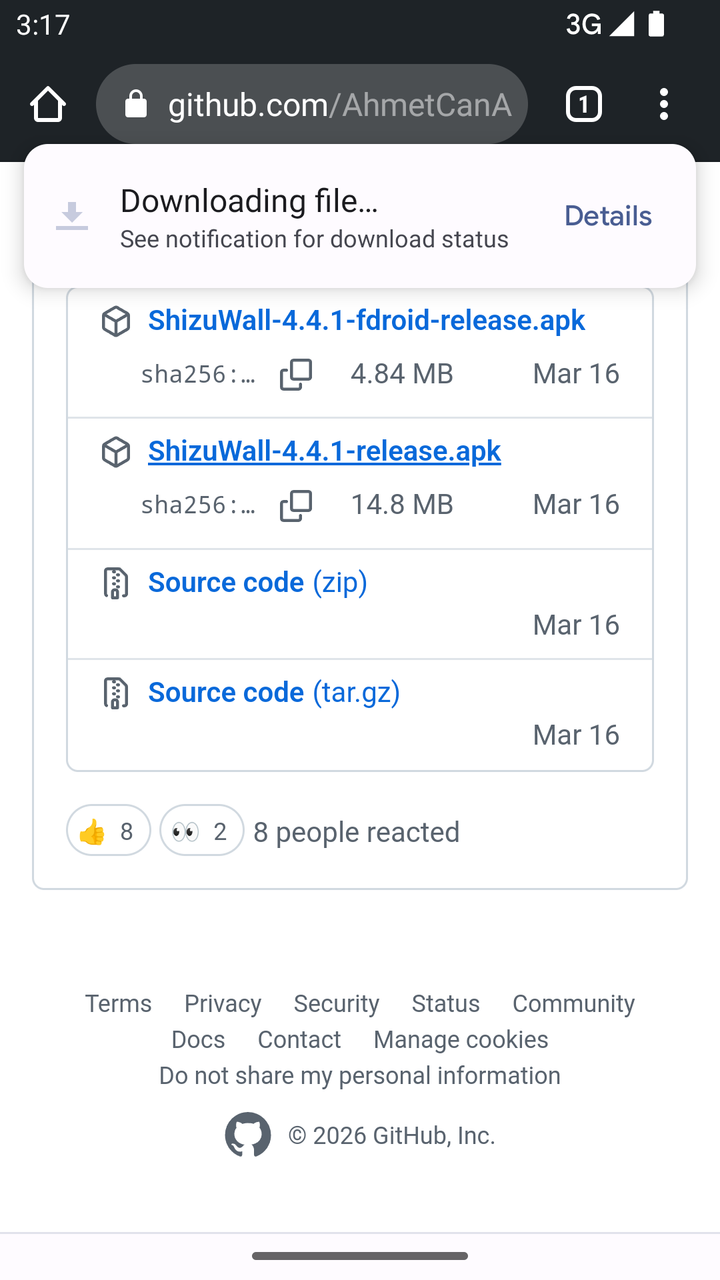Tap the Chrome home icon

[x=48, y=104]
